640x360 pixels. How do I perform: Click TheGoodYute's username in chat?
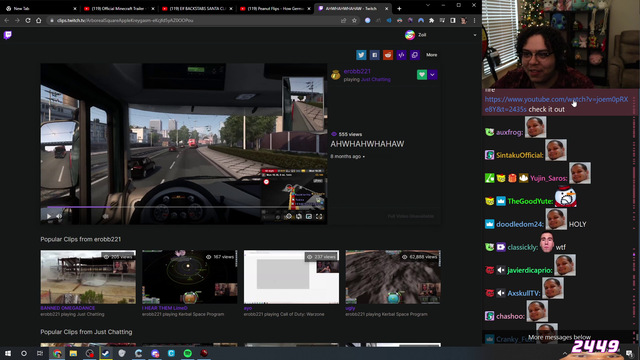[x=530, y=201]
